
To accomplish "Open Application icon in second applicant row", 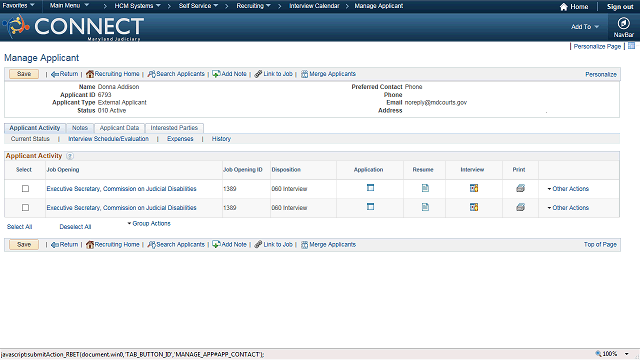I will pyautogui.click(x=370, y=207).
